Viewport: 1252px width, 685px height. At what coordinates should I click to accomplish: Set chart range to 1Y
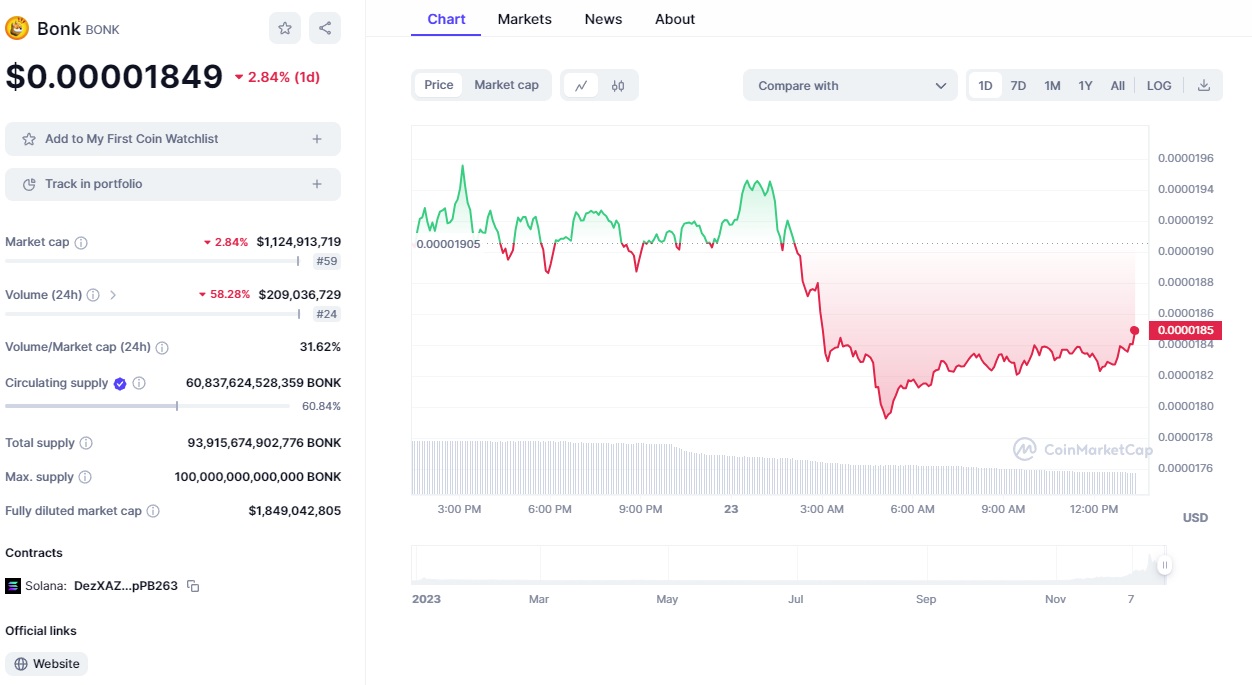[x=1085, y=86]
